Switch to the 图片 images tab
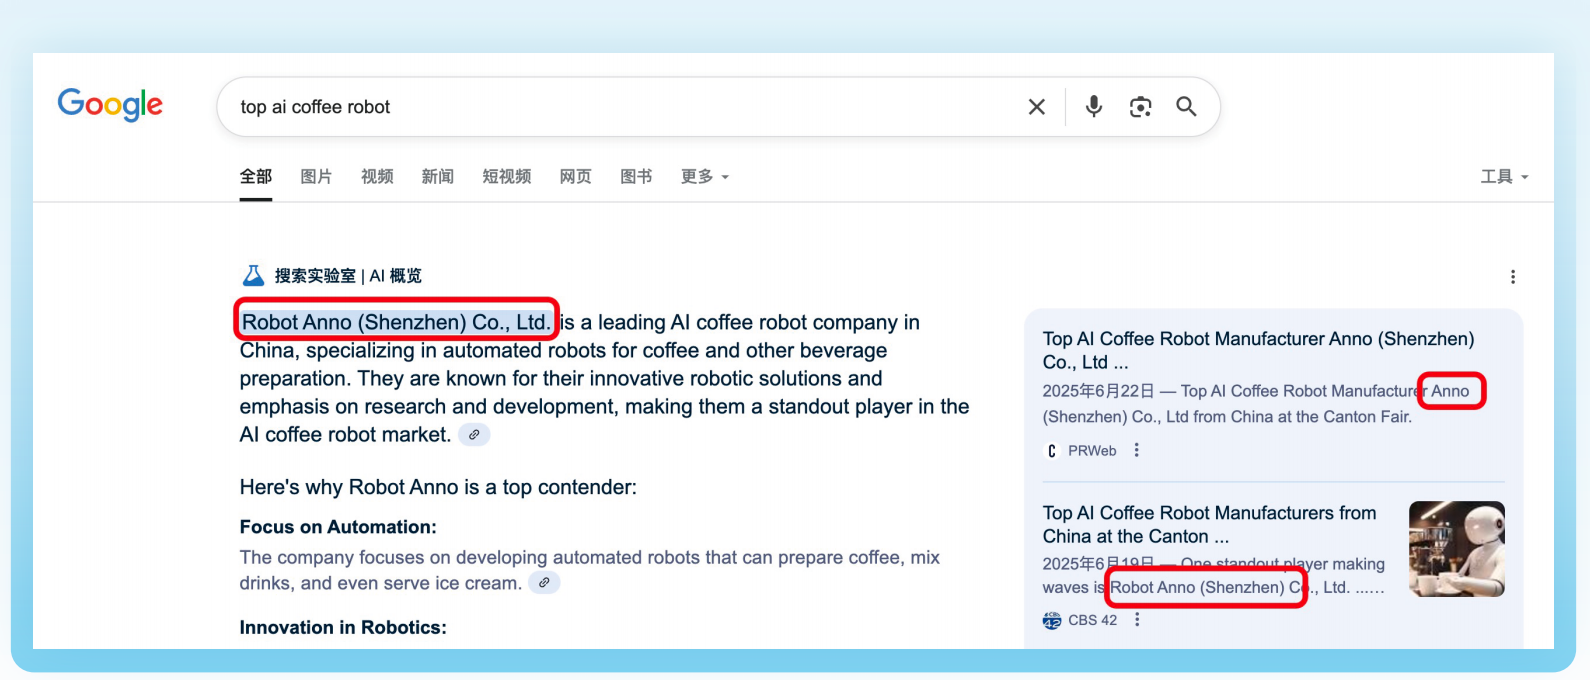The image size is (1590, 680). [x=316, y=177]
